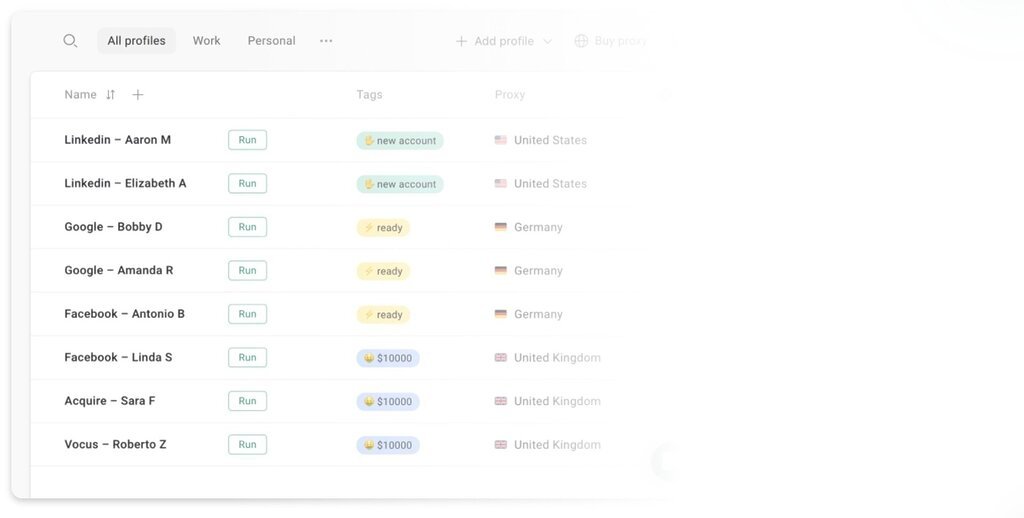Switch to the Work tab

click(x=206, y=40)
